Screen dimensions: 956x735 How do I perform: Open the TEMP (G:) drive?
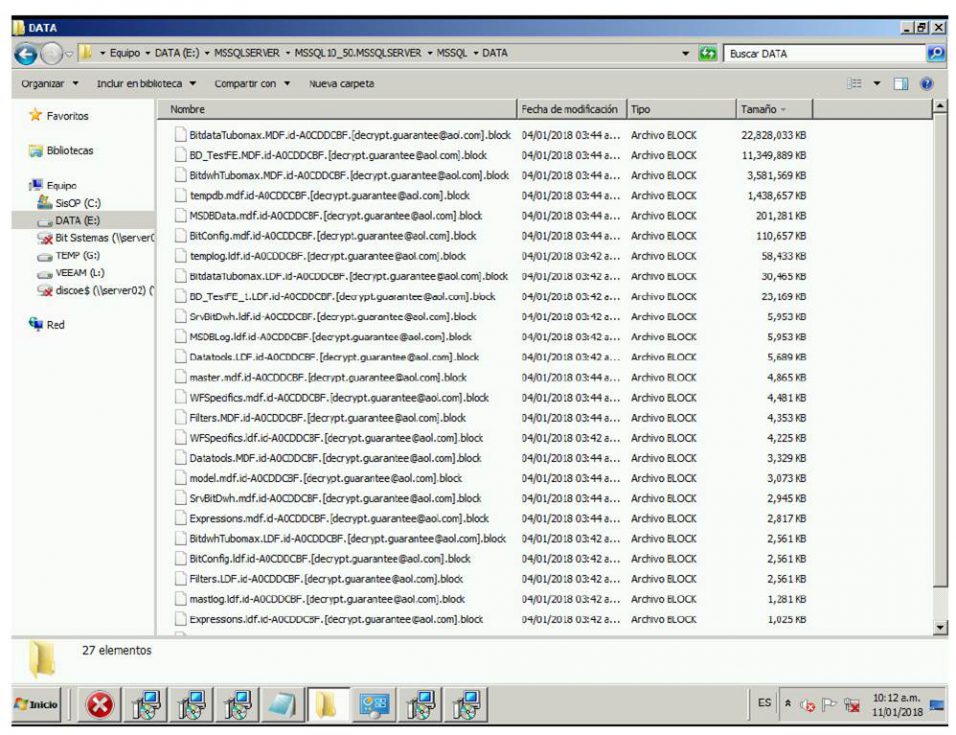point(69,255)
